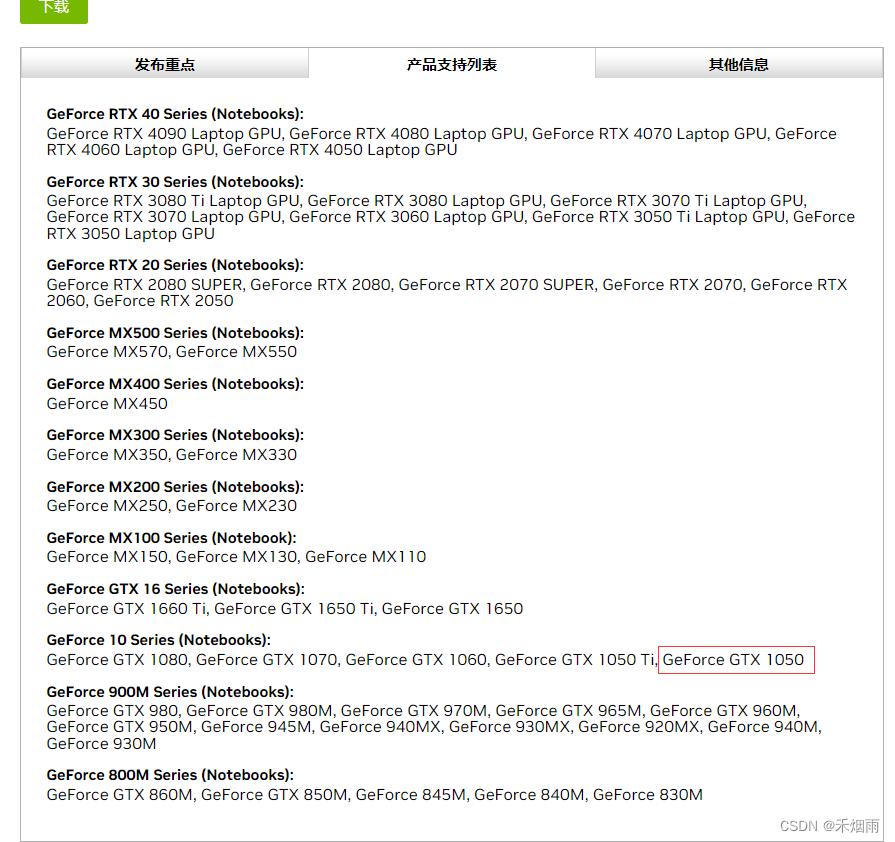
Task: Switch to the 发布重点 tab
Action: [x=164, y=64]
